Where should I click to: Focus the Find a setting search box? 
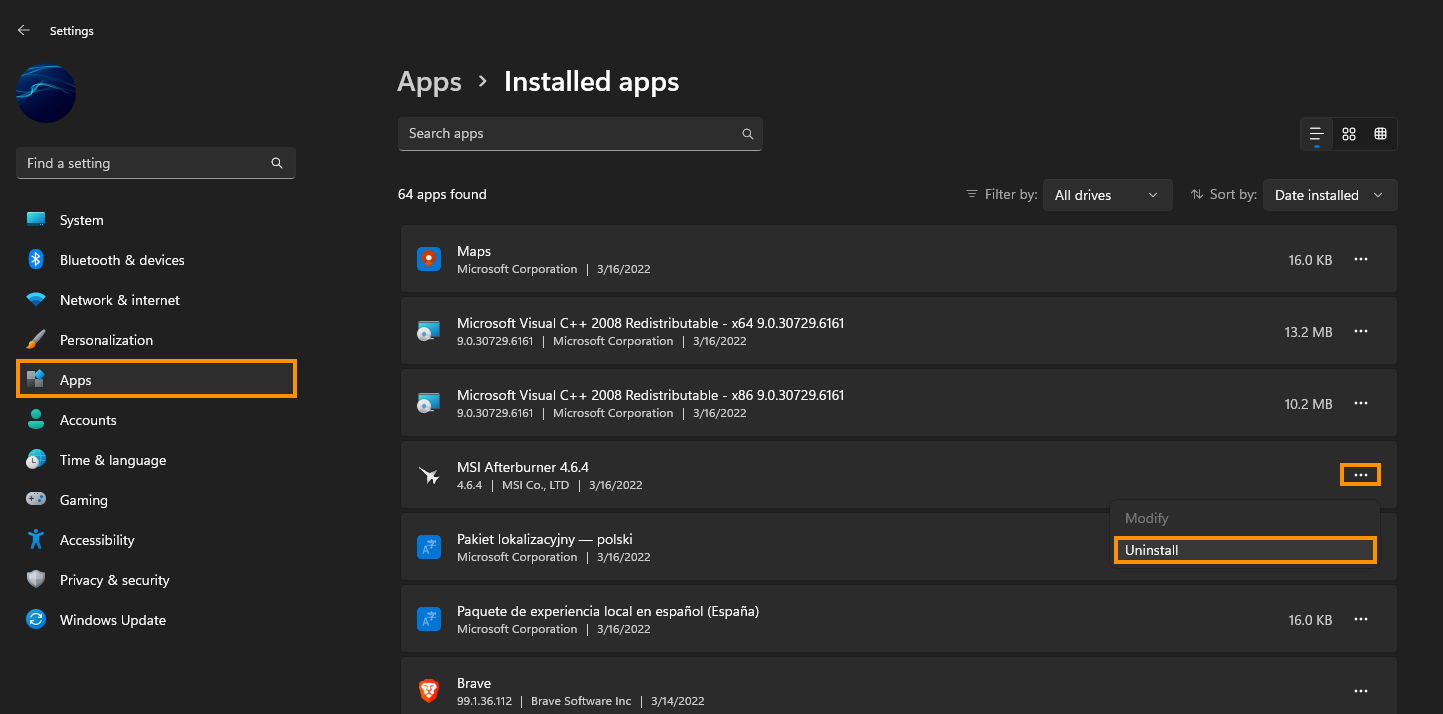pyautogui.click(x=156, y=163)
